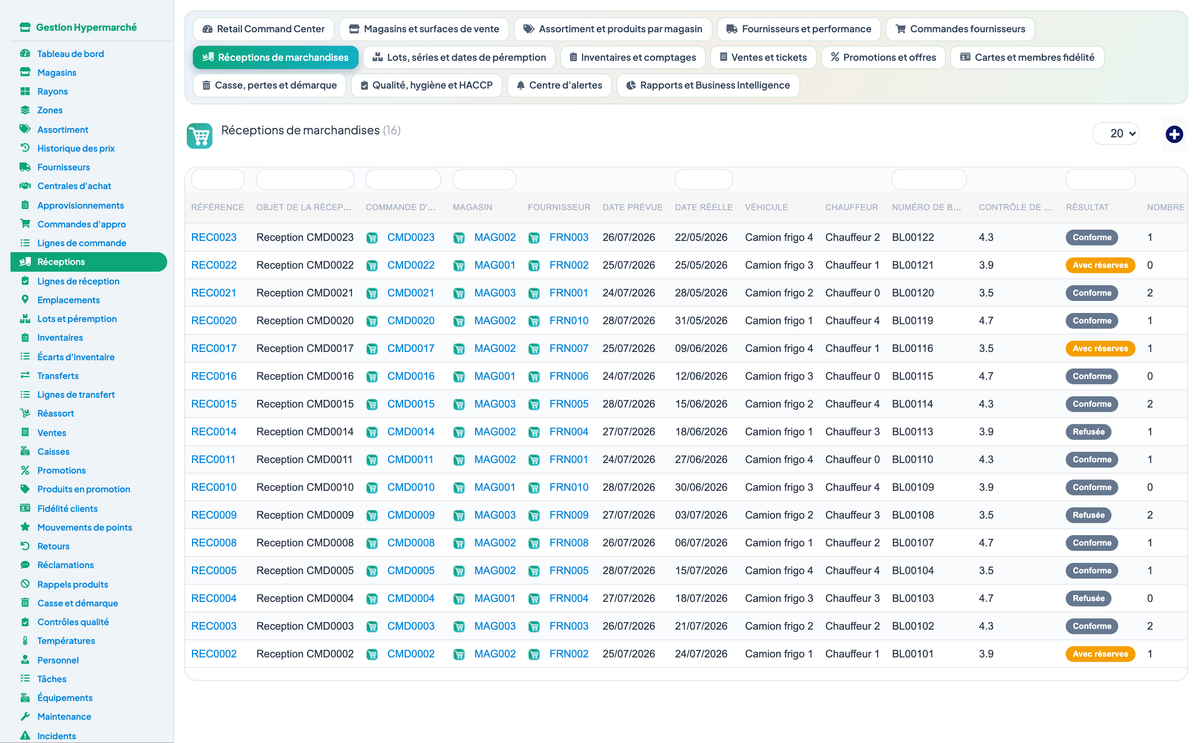Open reception link REC0014
The width and height of the screenshot is (1200, 743).
pos(214,432)
